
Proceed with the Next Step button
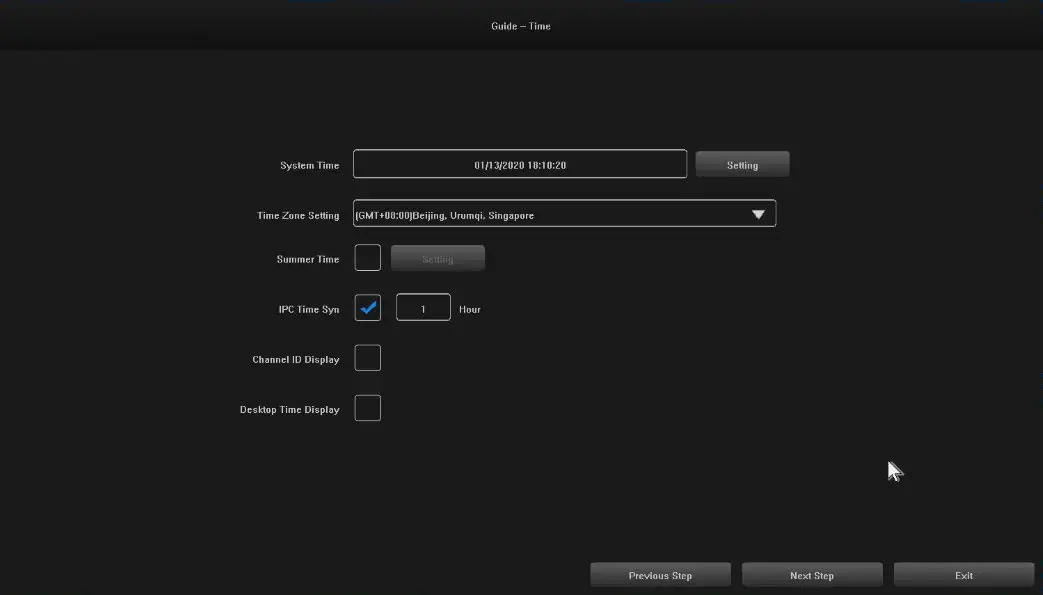pos(812,575)
